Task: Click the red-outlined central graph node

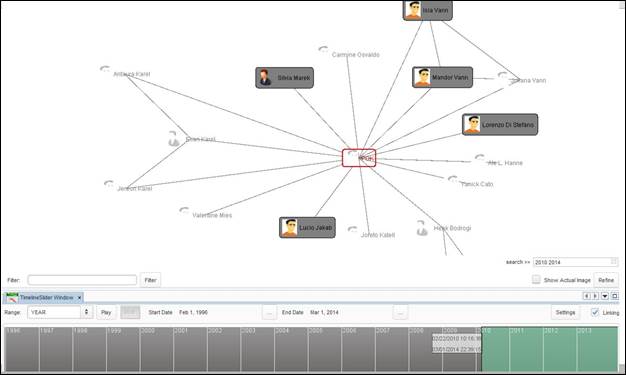Action: click(x=359, y=158)
